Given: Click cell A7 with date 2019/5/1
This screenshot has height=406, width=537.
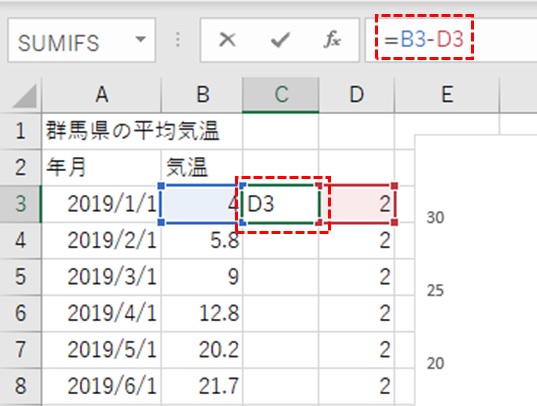Looking at the screenshot, I should (101, 350).
